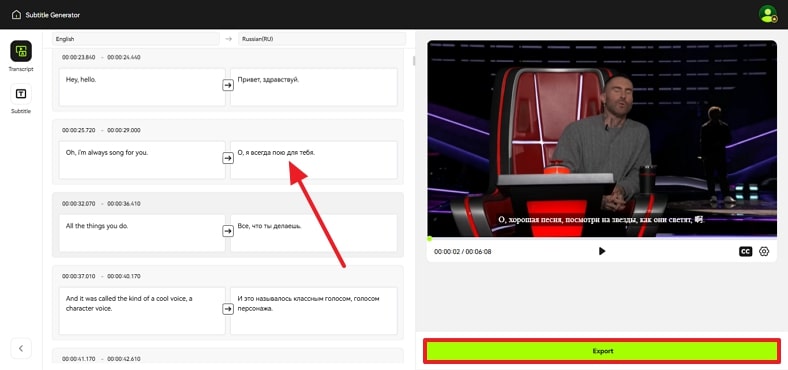Click the Subtitle Generator title
Viewport: 788px width, 370px height.
click(53, 15)
